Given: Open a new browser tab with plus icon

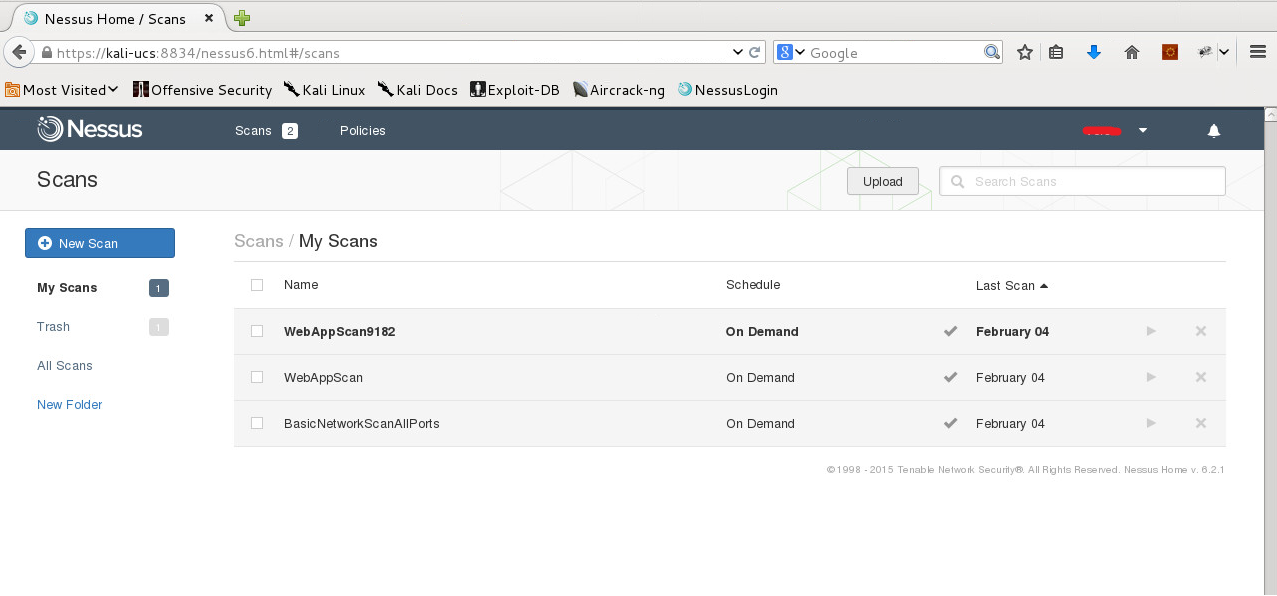Looking at the screenshot, I should click(242, 18).
